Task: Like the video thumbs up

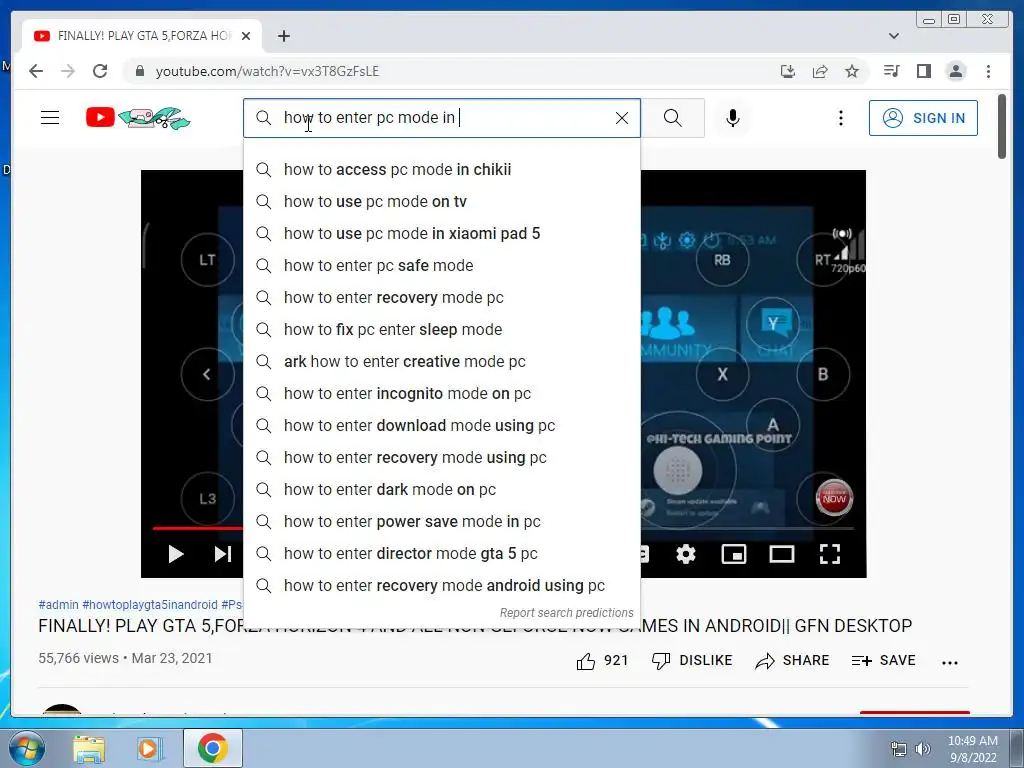Action: click(x=602, y=661)
